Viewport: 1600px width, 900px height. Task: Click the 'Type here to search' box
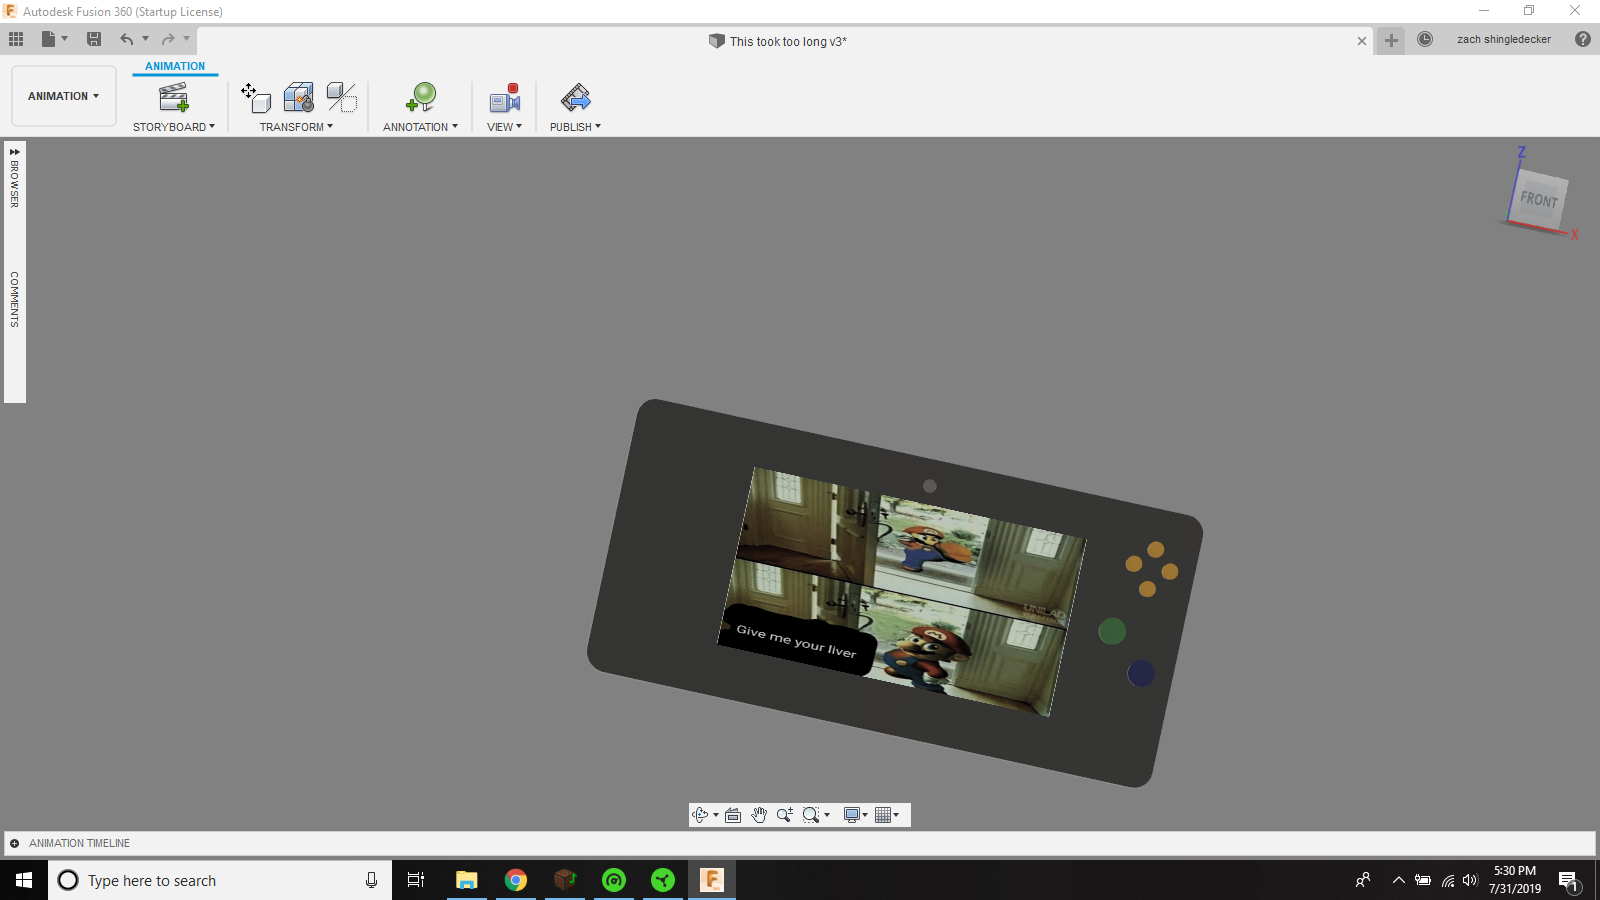[x=220, y=880]
